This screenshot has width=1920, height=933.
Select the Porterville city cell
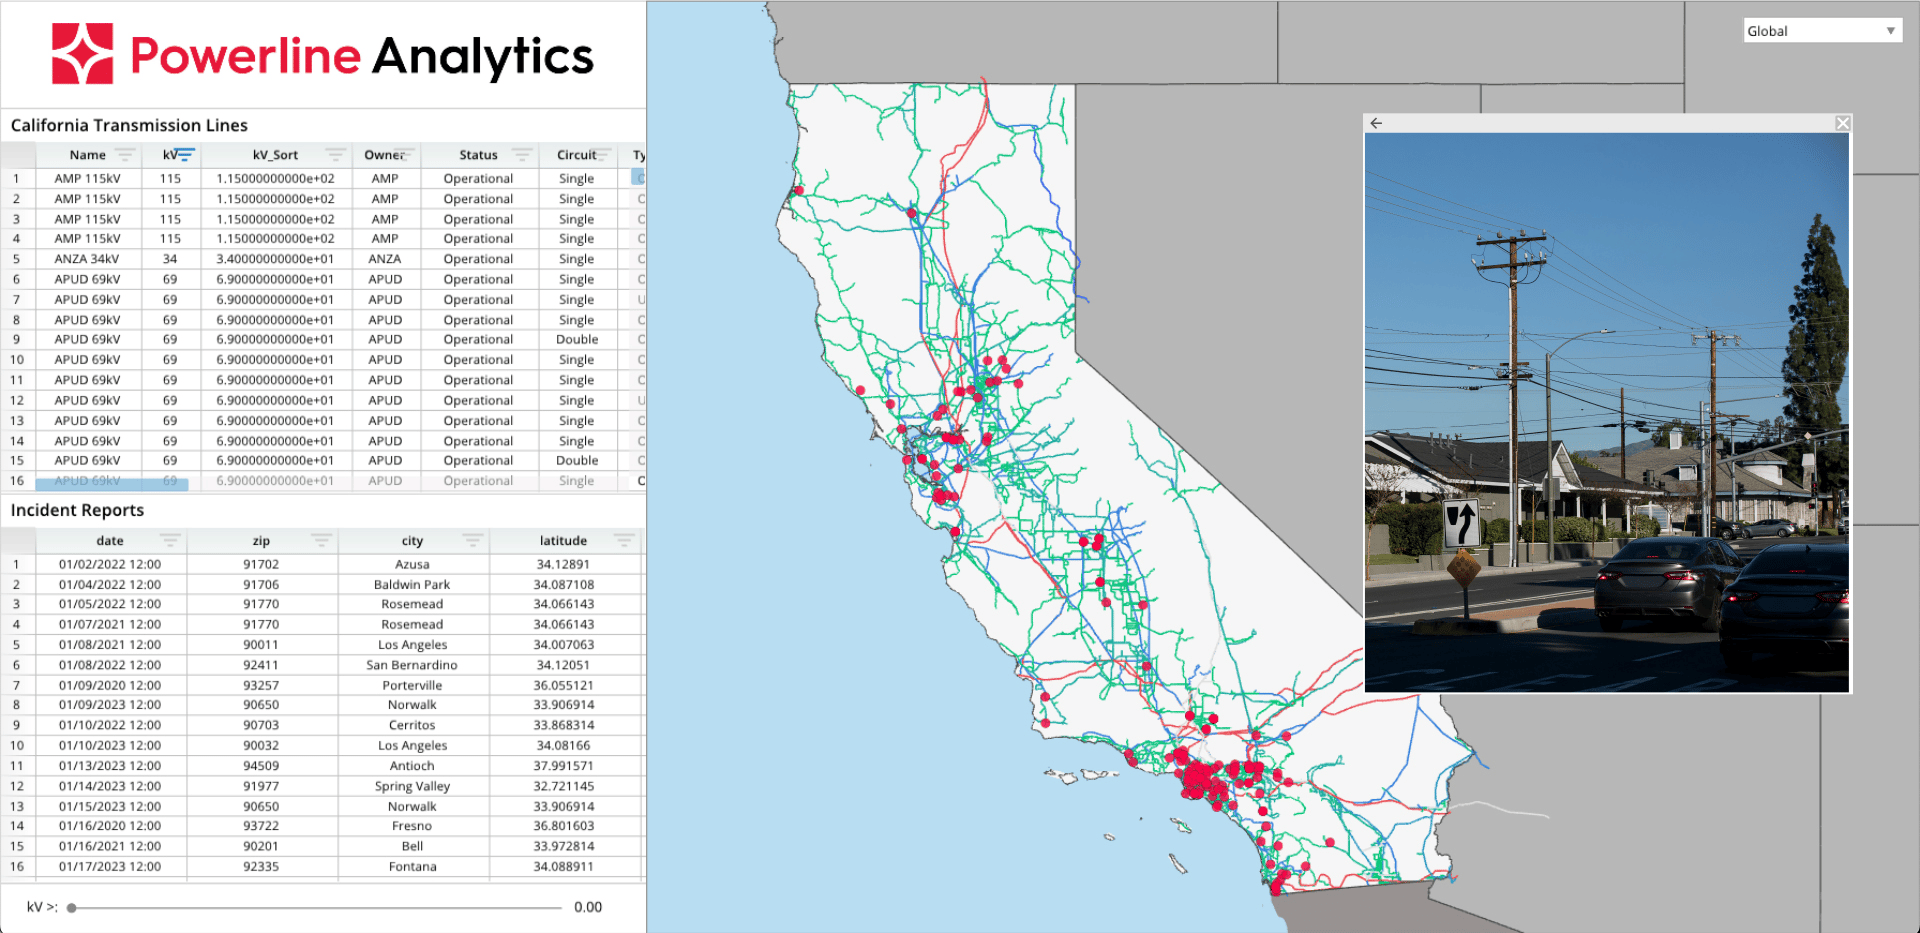[x=412, y=686]
